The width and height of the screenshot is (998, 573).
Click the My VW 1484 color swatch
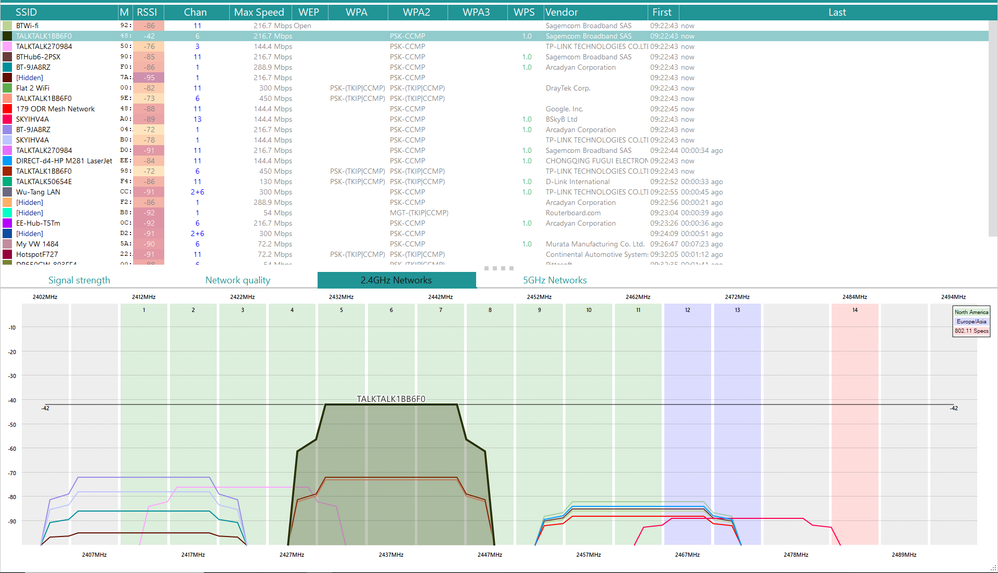(x=7, y=244)
